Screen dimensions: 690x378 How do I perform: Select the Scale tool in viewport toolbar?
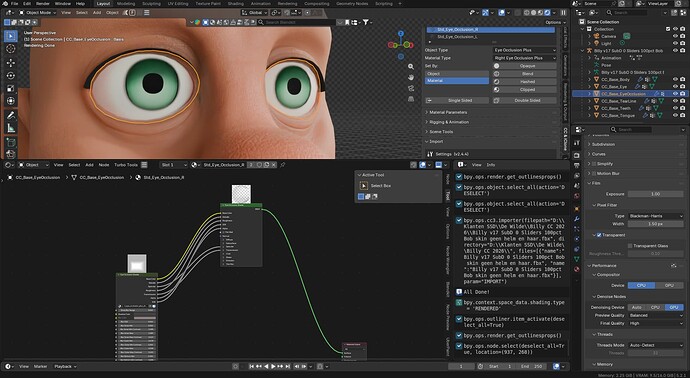pos(11,88)
